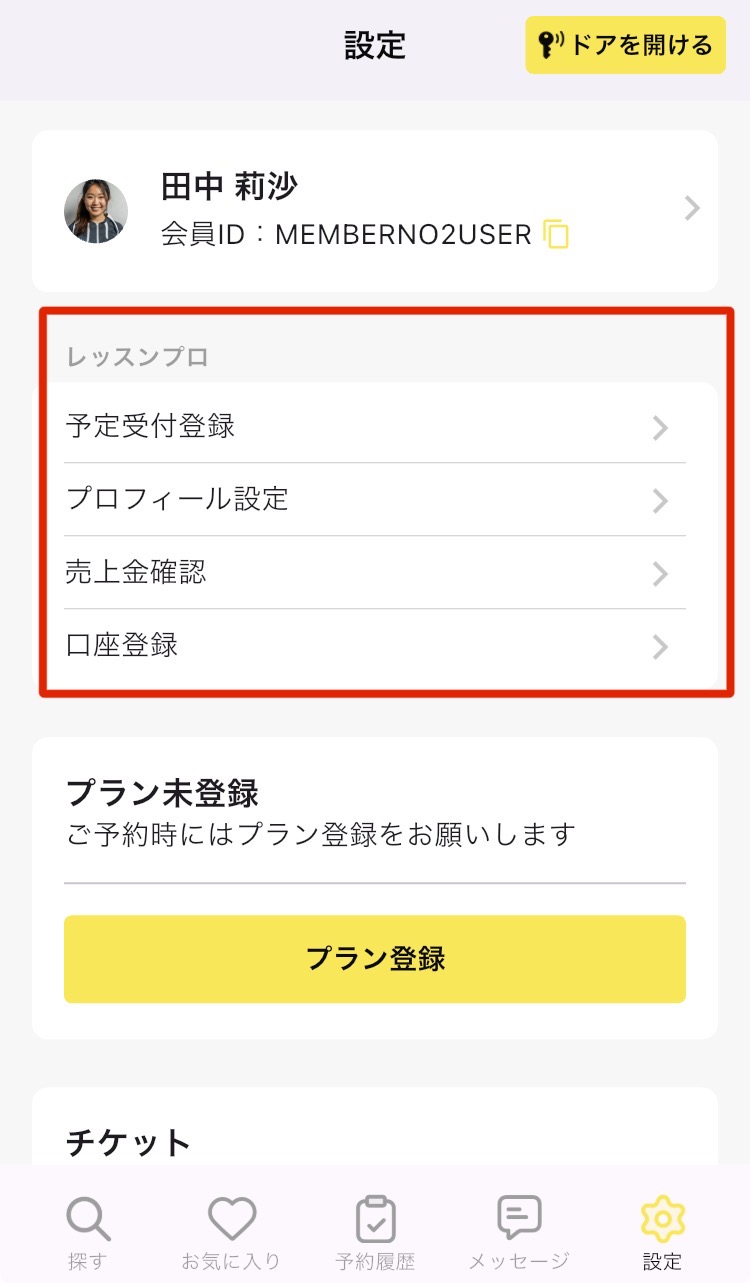This screenshot has height=1283, width=750.
Task: Expand 口座登録 with its chevron
Action: click(660, 647)
